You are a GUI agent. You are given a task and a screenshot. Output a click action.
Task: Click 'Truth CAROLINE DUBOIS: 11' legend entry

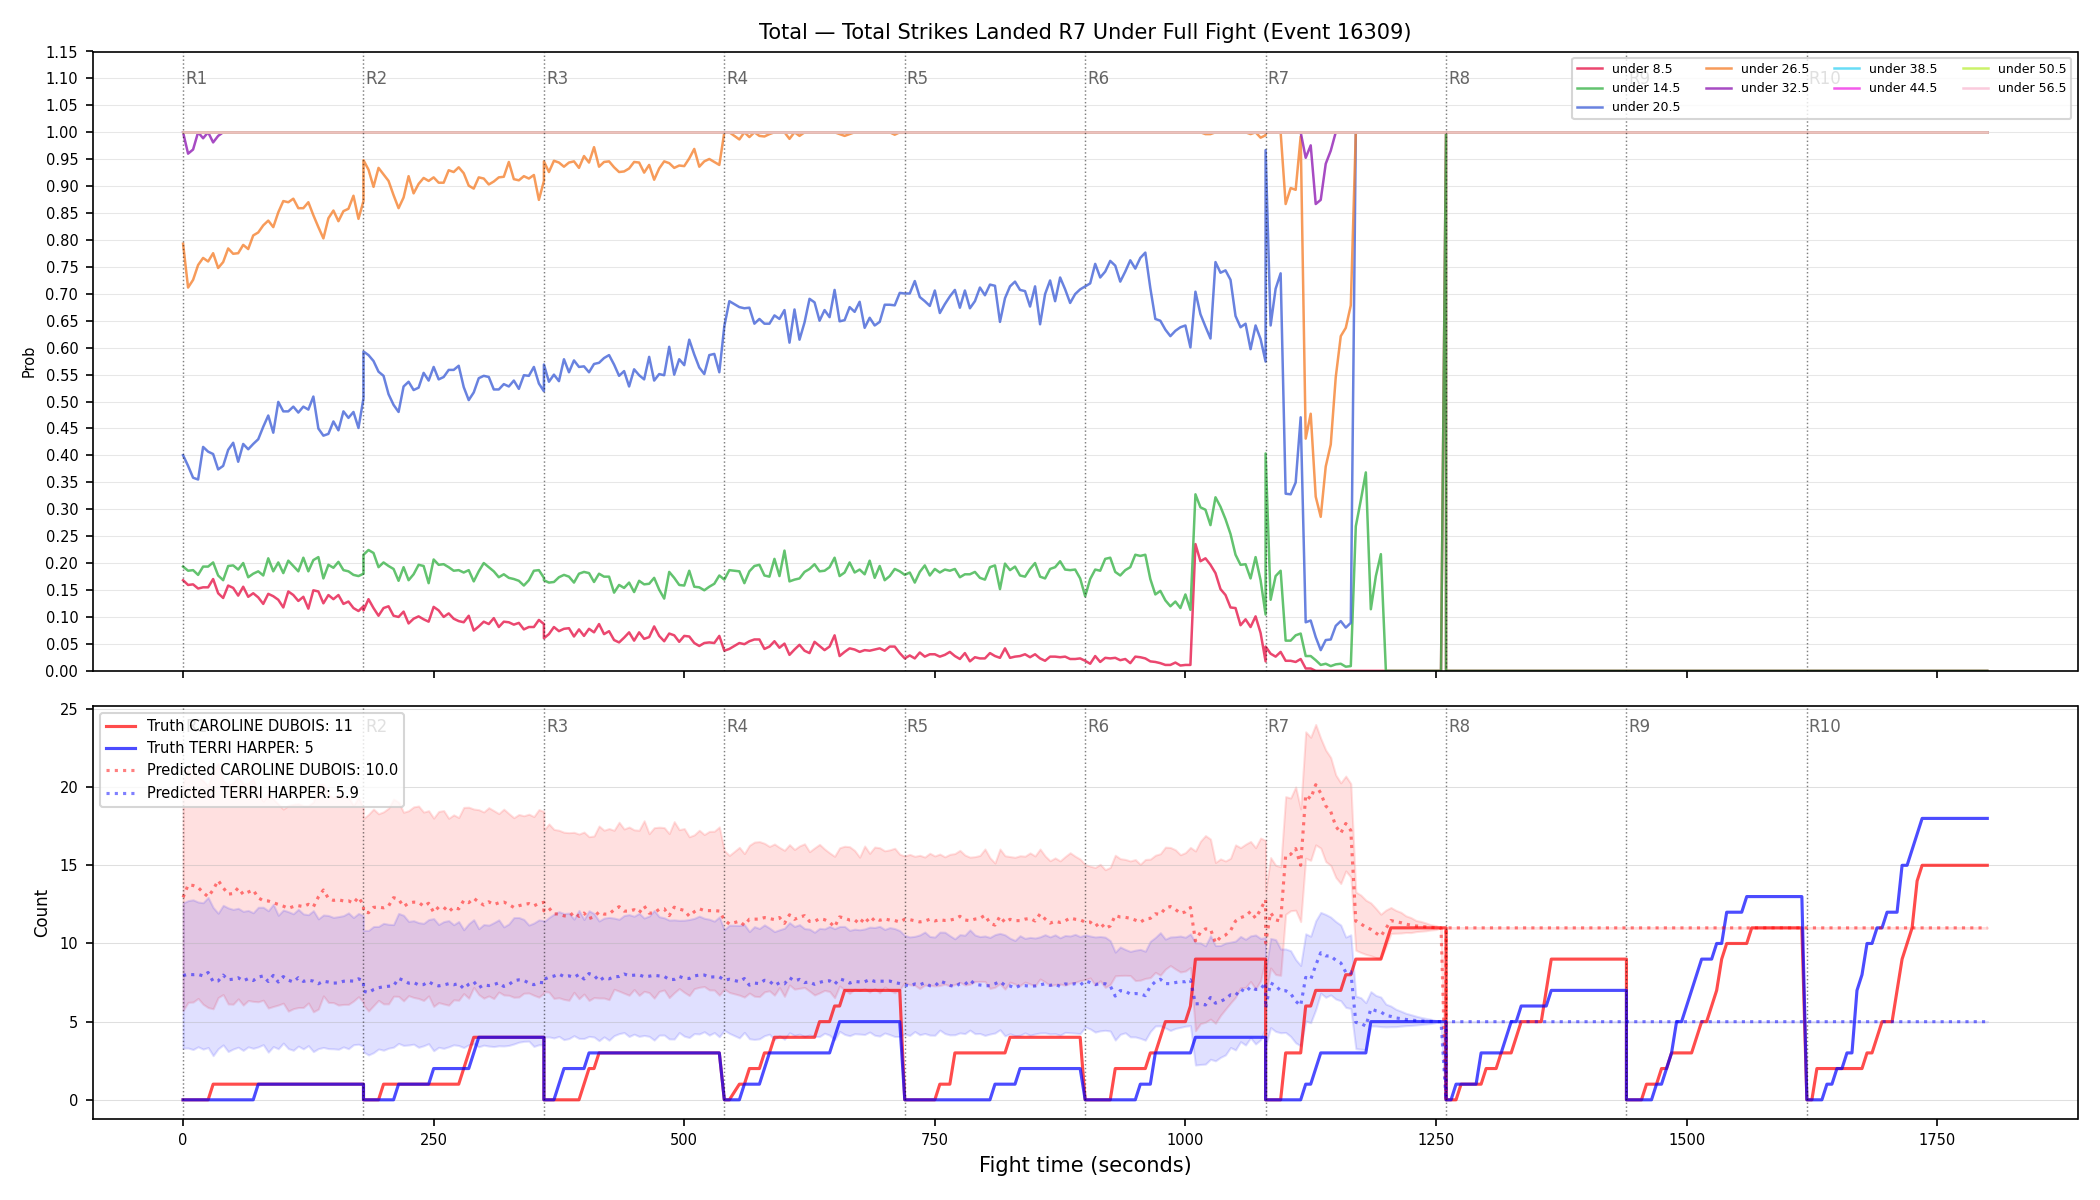click(x=229, y=726)
